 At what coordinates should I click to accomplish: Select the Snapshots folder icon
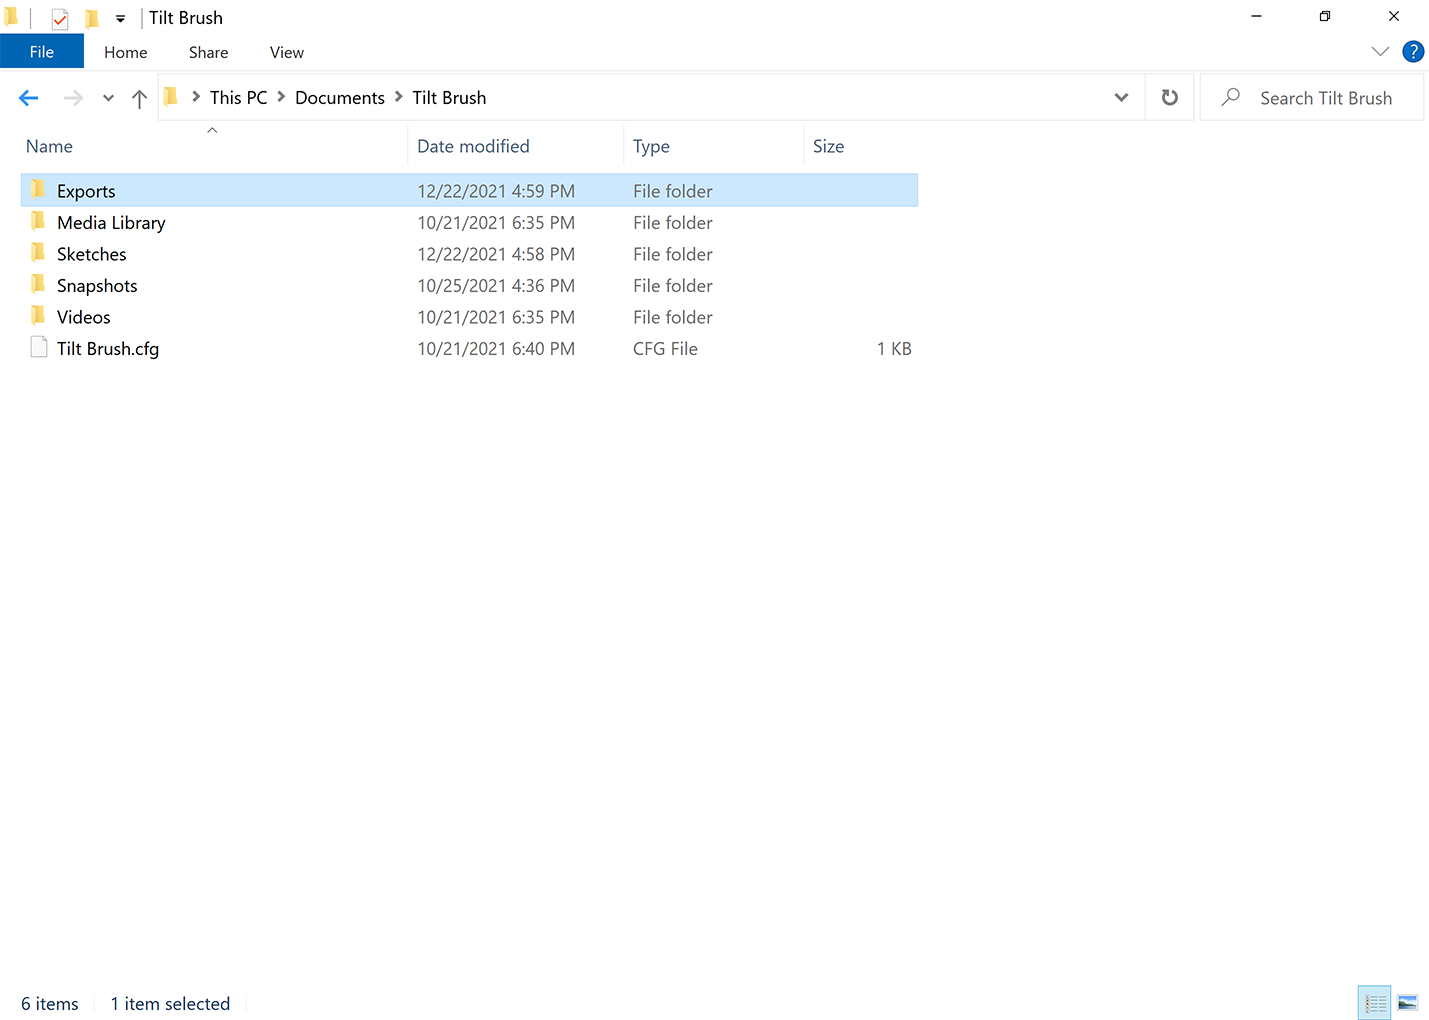pyautogui.click(x=39, y=285)
